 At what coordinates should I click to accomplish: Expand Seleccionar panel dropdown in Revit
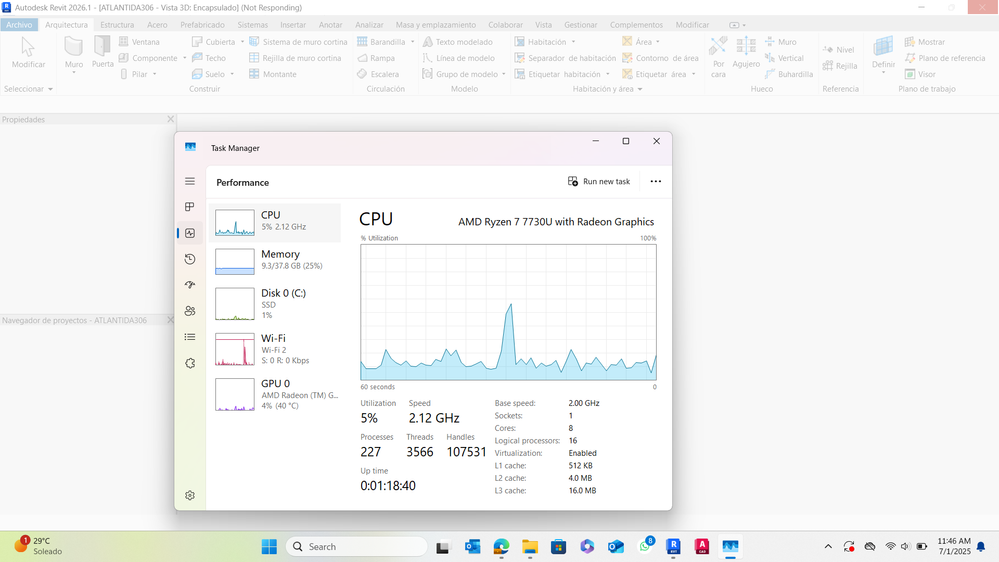(50, 89)
